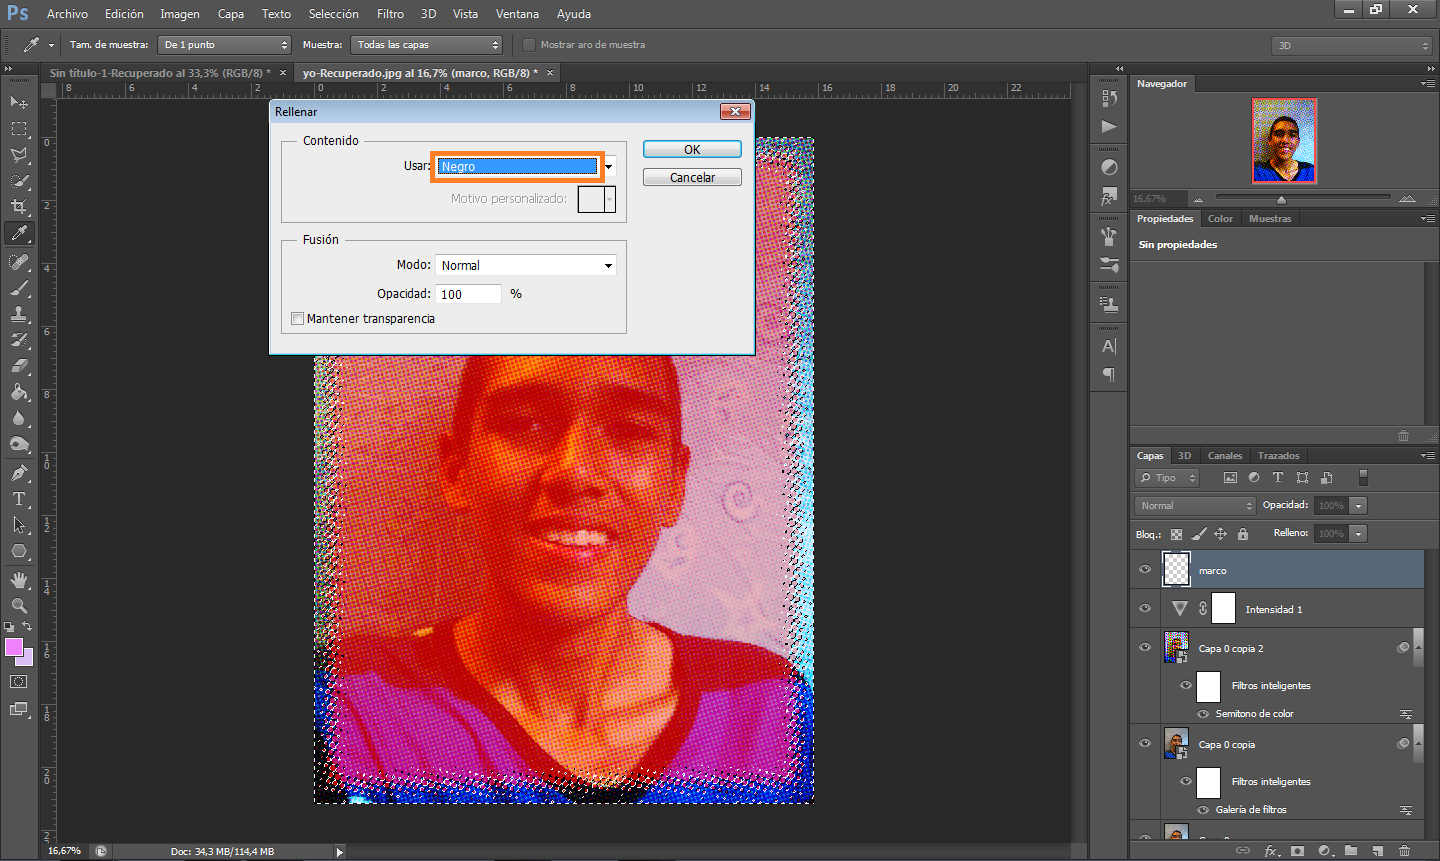Enable Mantener transparencia checkbox

coord(297,319)
